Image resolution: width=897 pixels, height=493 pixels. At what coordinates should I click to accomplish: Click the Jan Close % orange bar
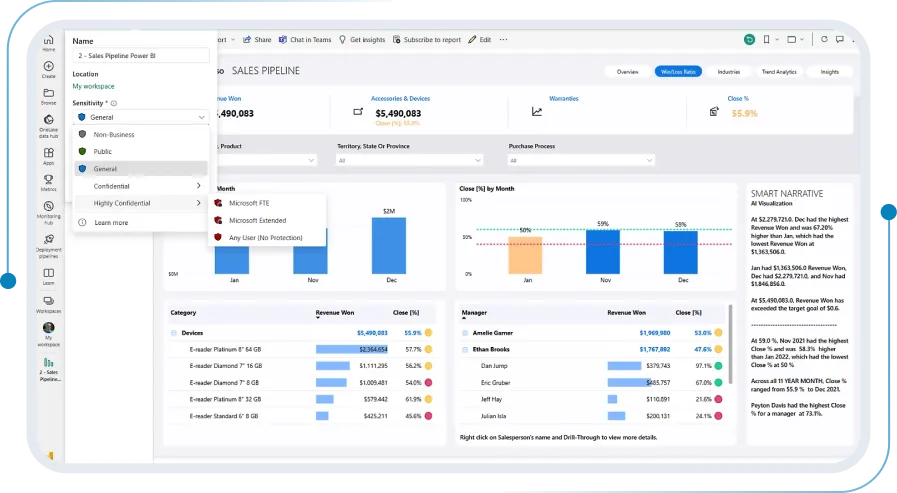[x=525, y=255]
